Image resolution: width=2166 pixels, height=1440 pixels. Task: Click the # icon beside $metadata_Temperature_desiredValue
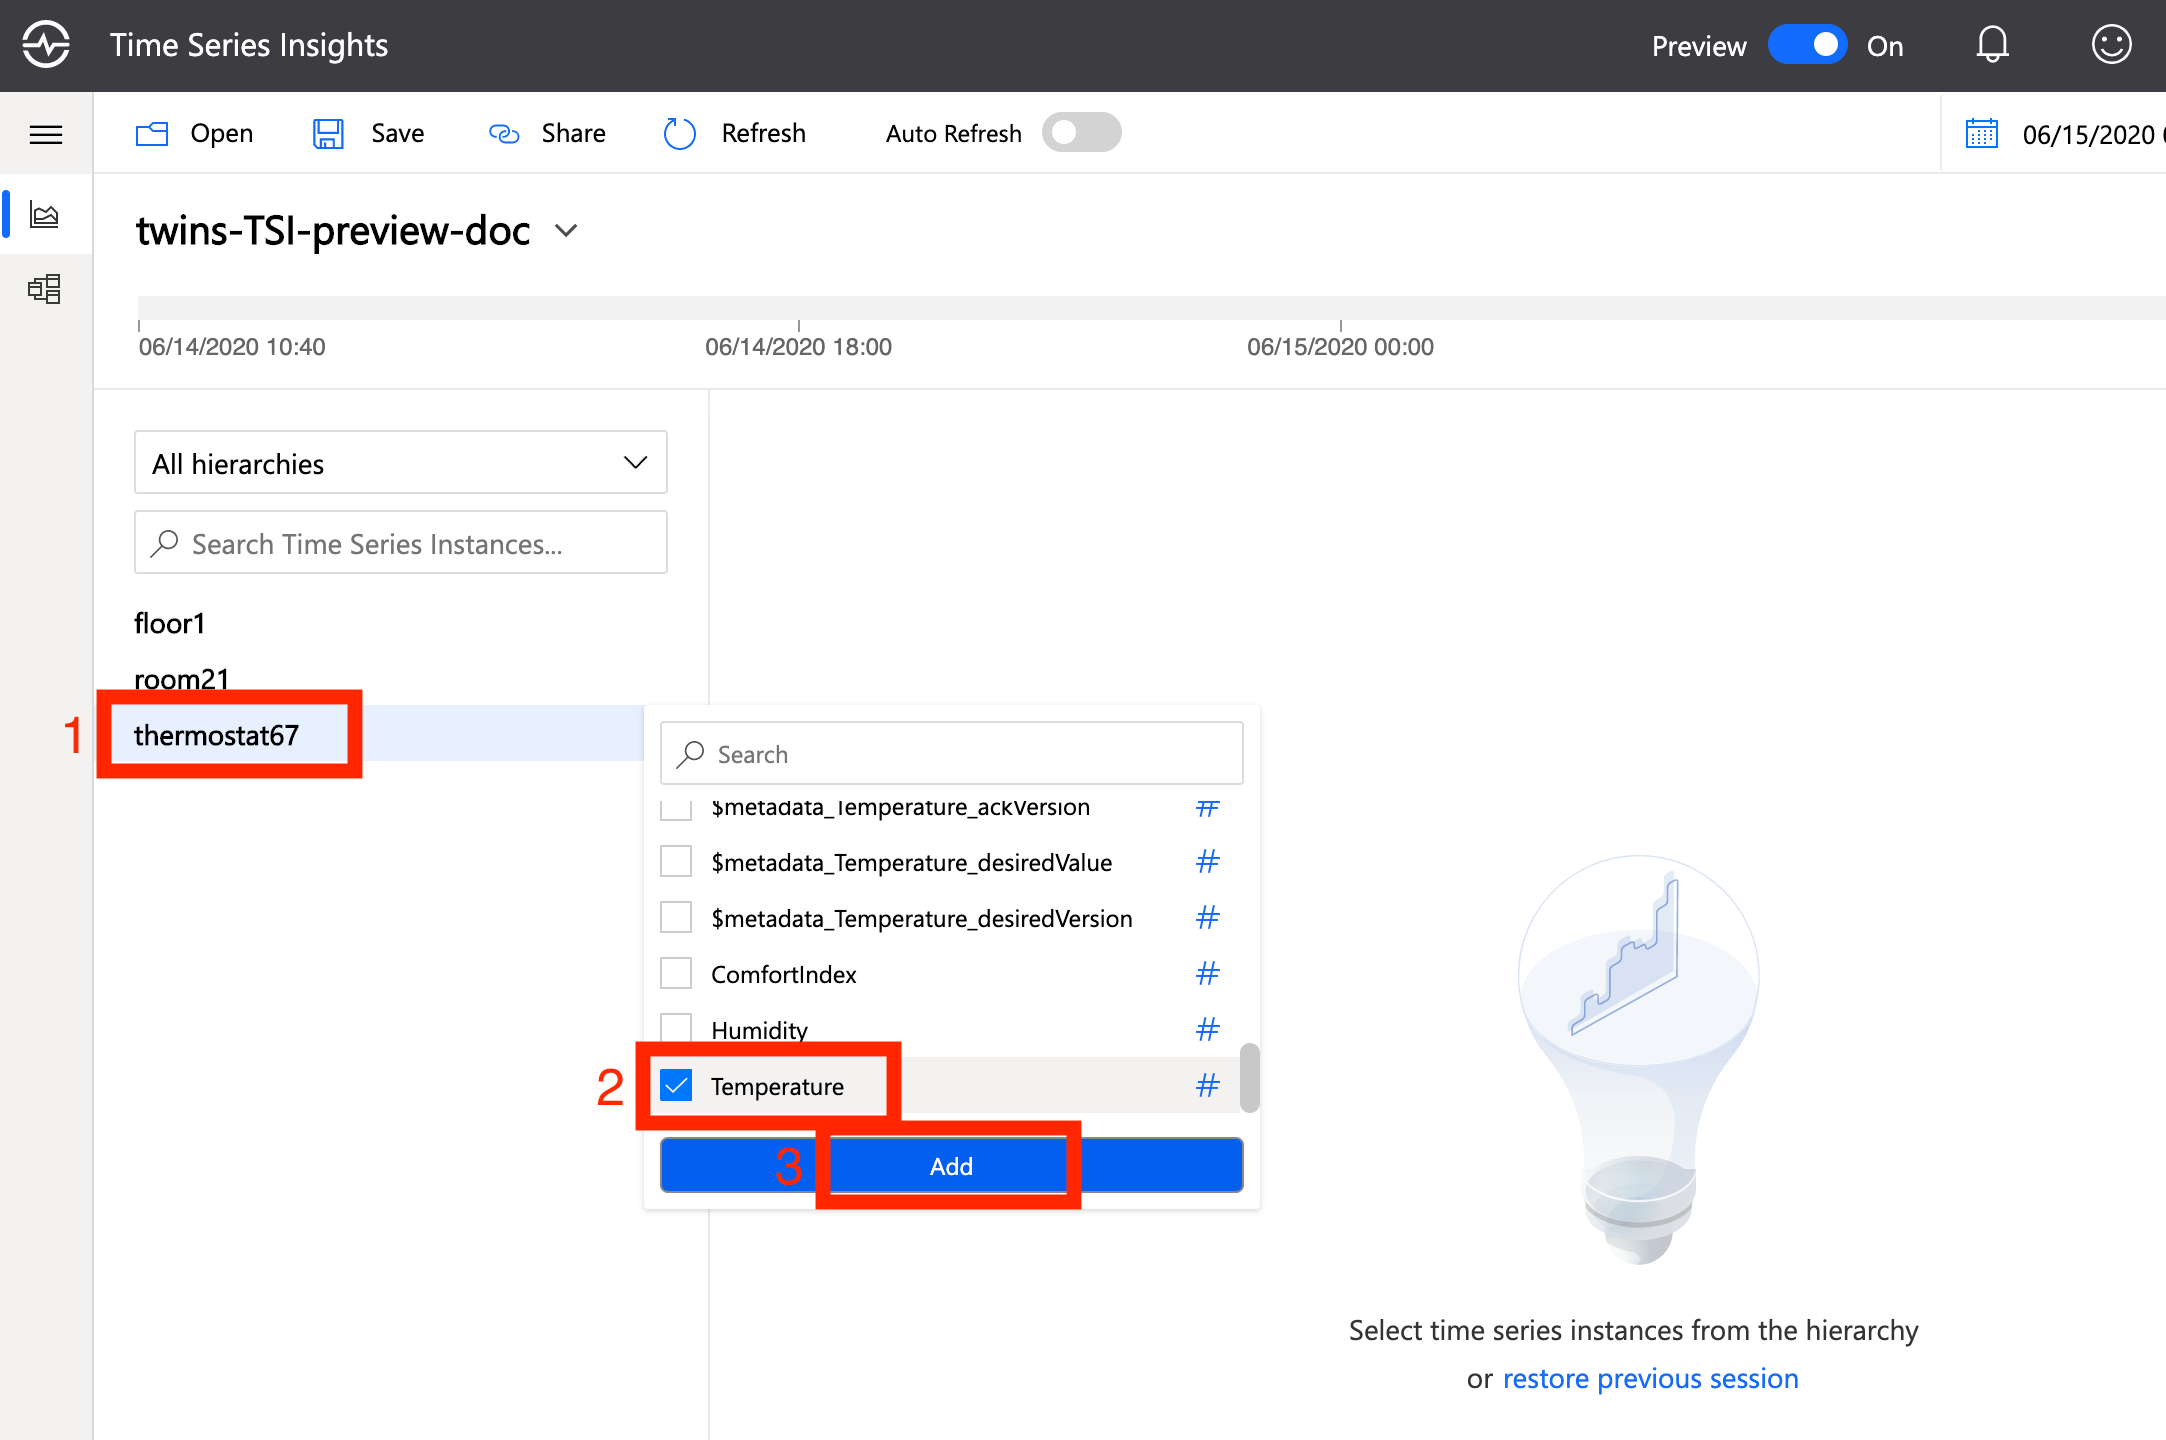[x=1208, y=862]
